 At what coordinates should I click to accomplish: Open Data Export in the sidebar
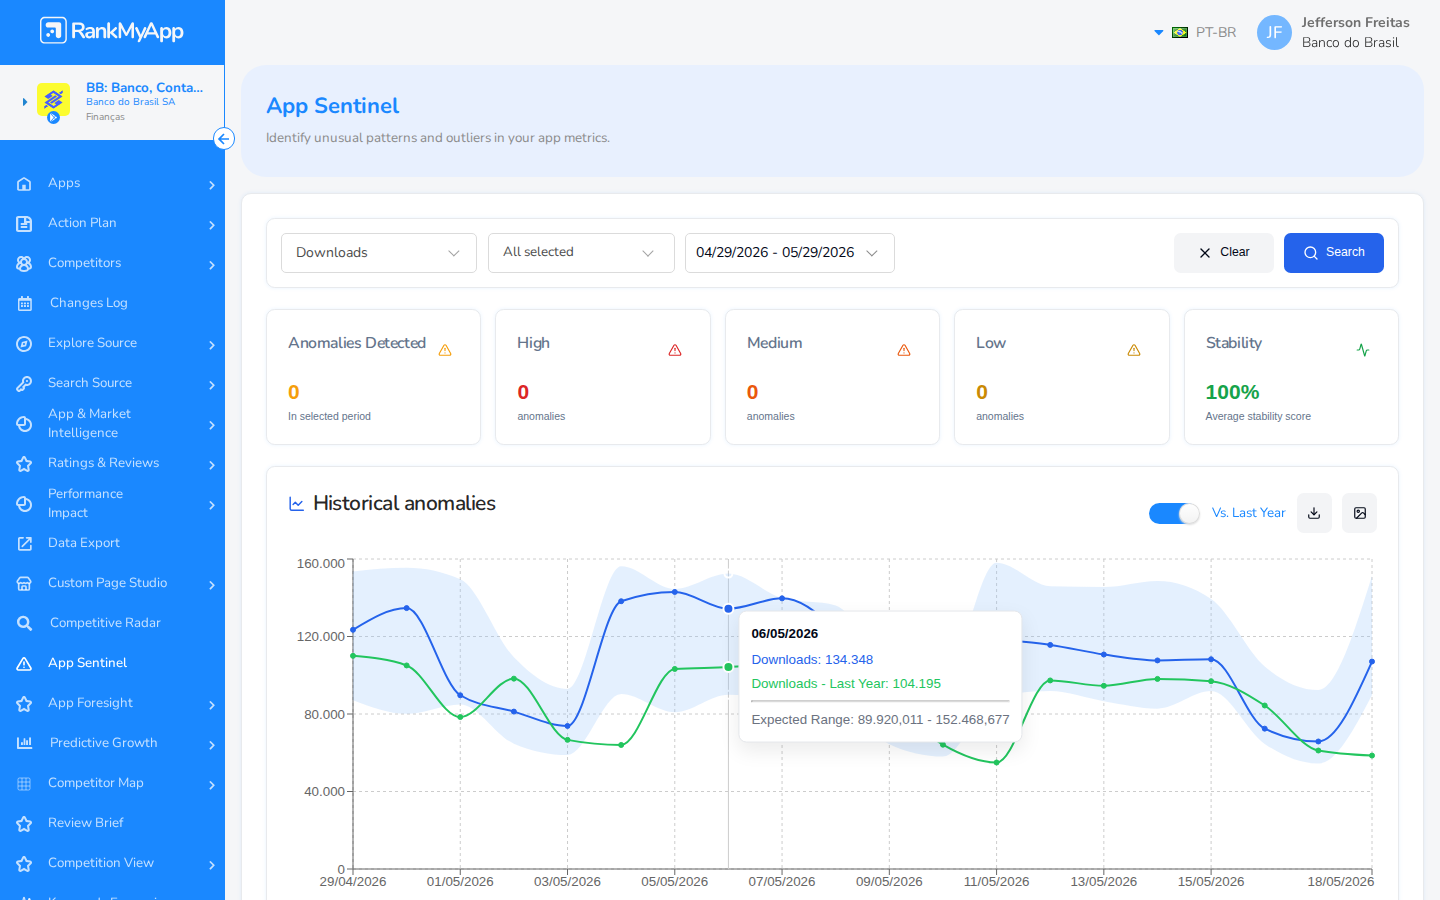pos(112,543)
